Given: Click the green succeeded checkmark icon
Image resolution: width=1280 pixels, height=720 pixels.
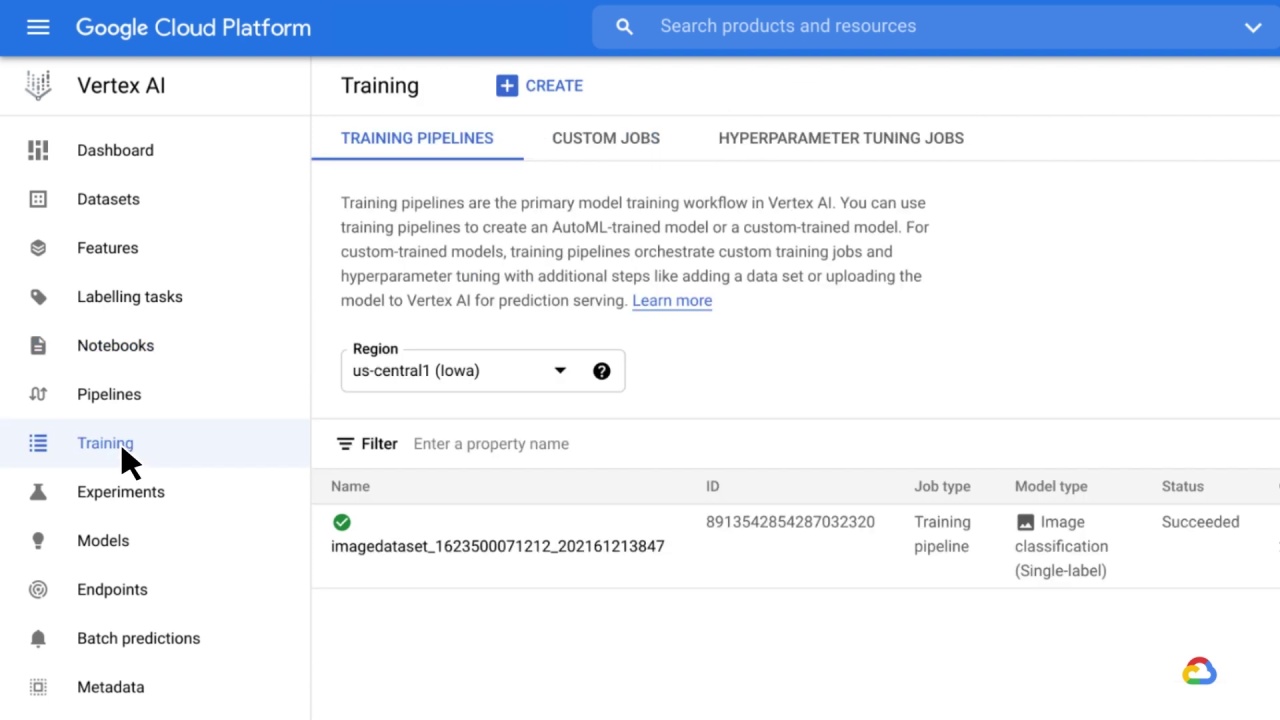Looking at the screenshot, I should [x=342, y=522].
